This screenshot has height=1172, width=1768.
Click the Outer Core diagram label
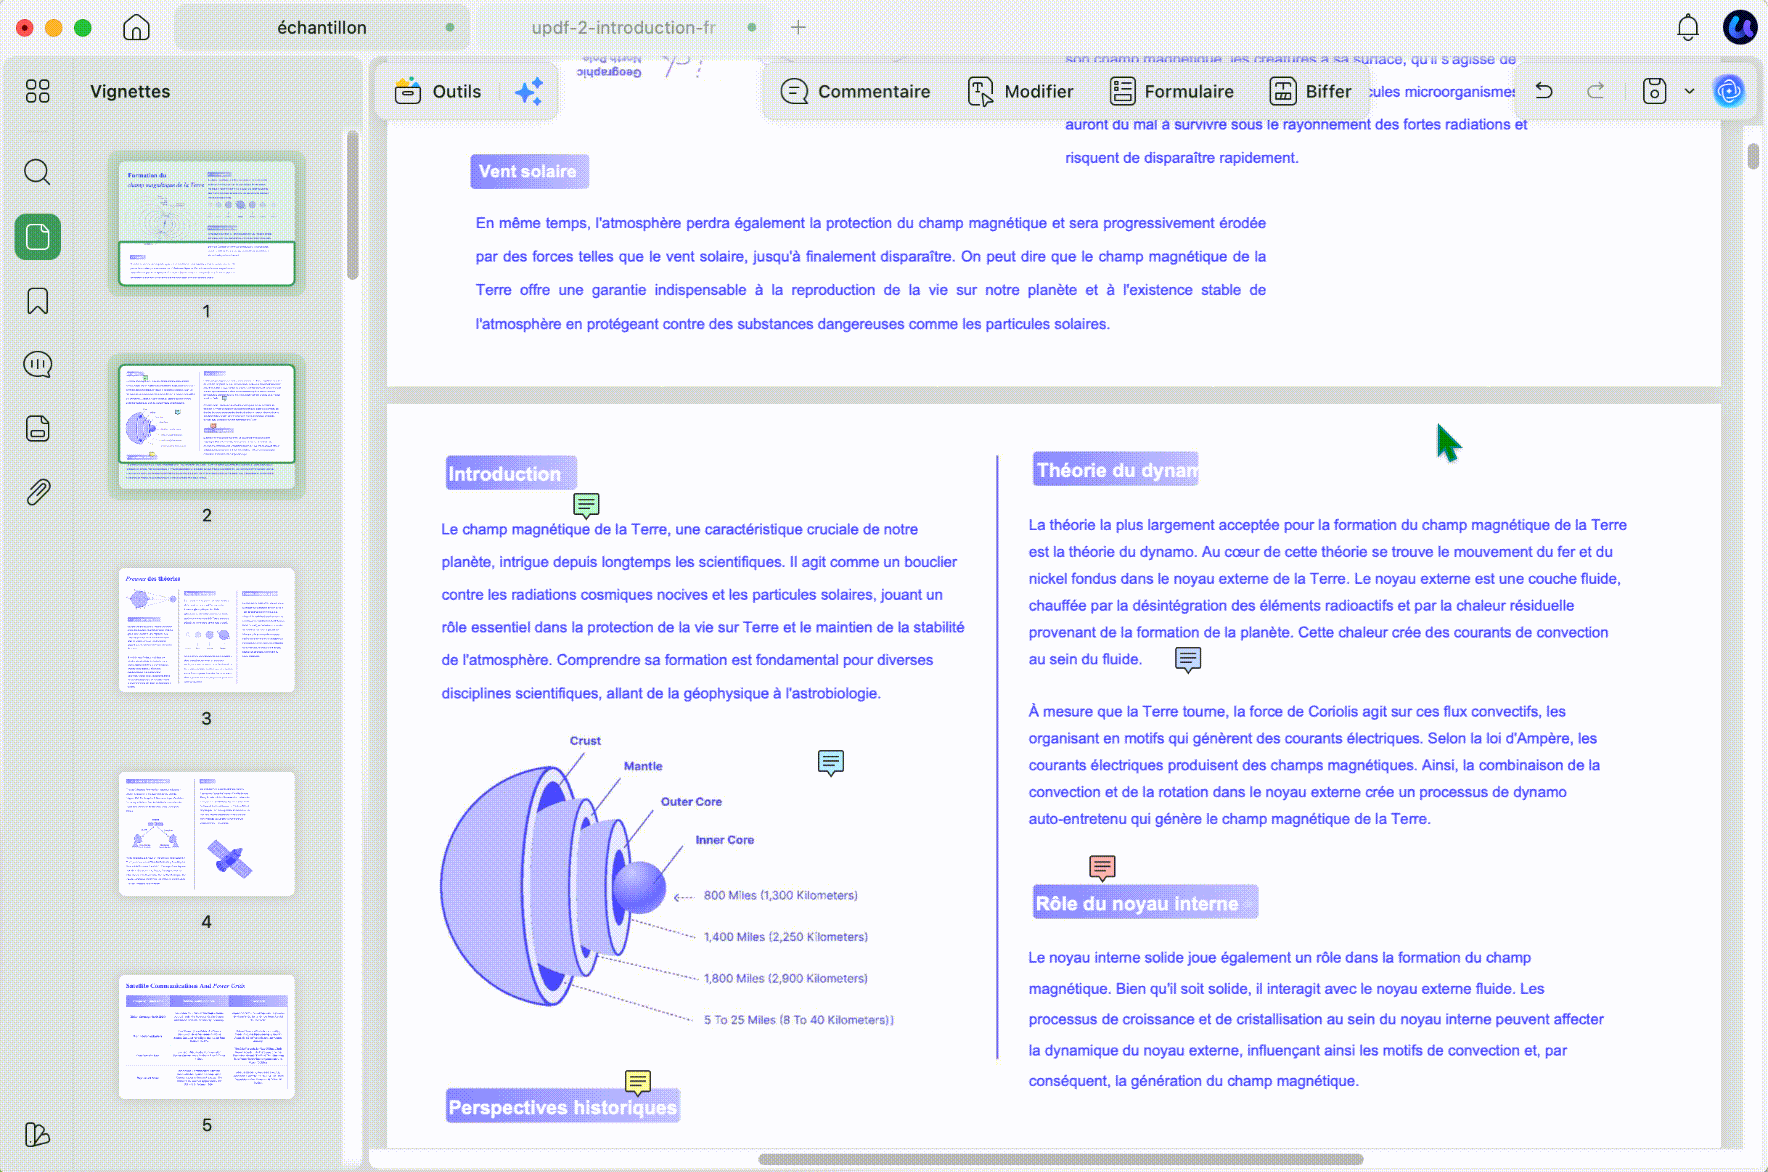coord(691,802)
